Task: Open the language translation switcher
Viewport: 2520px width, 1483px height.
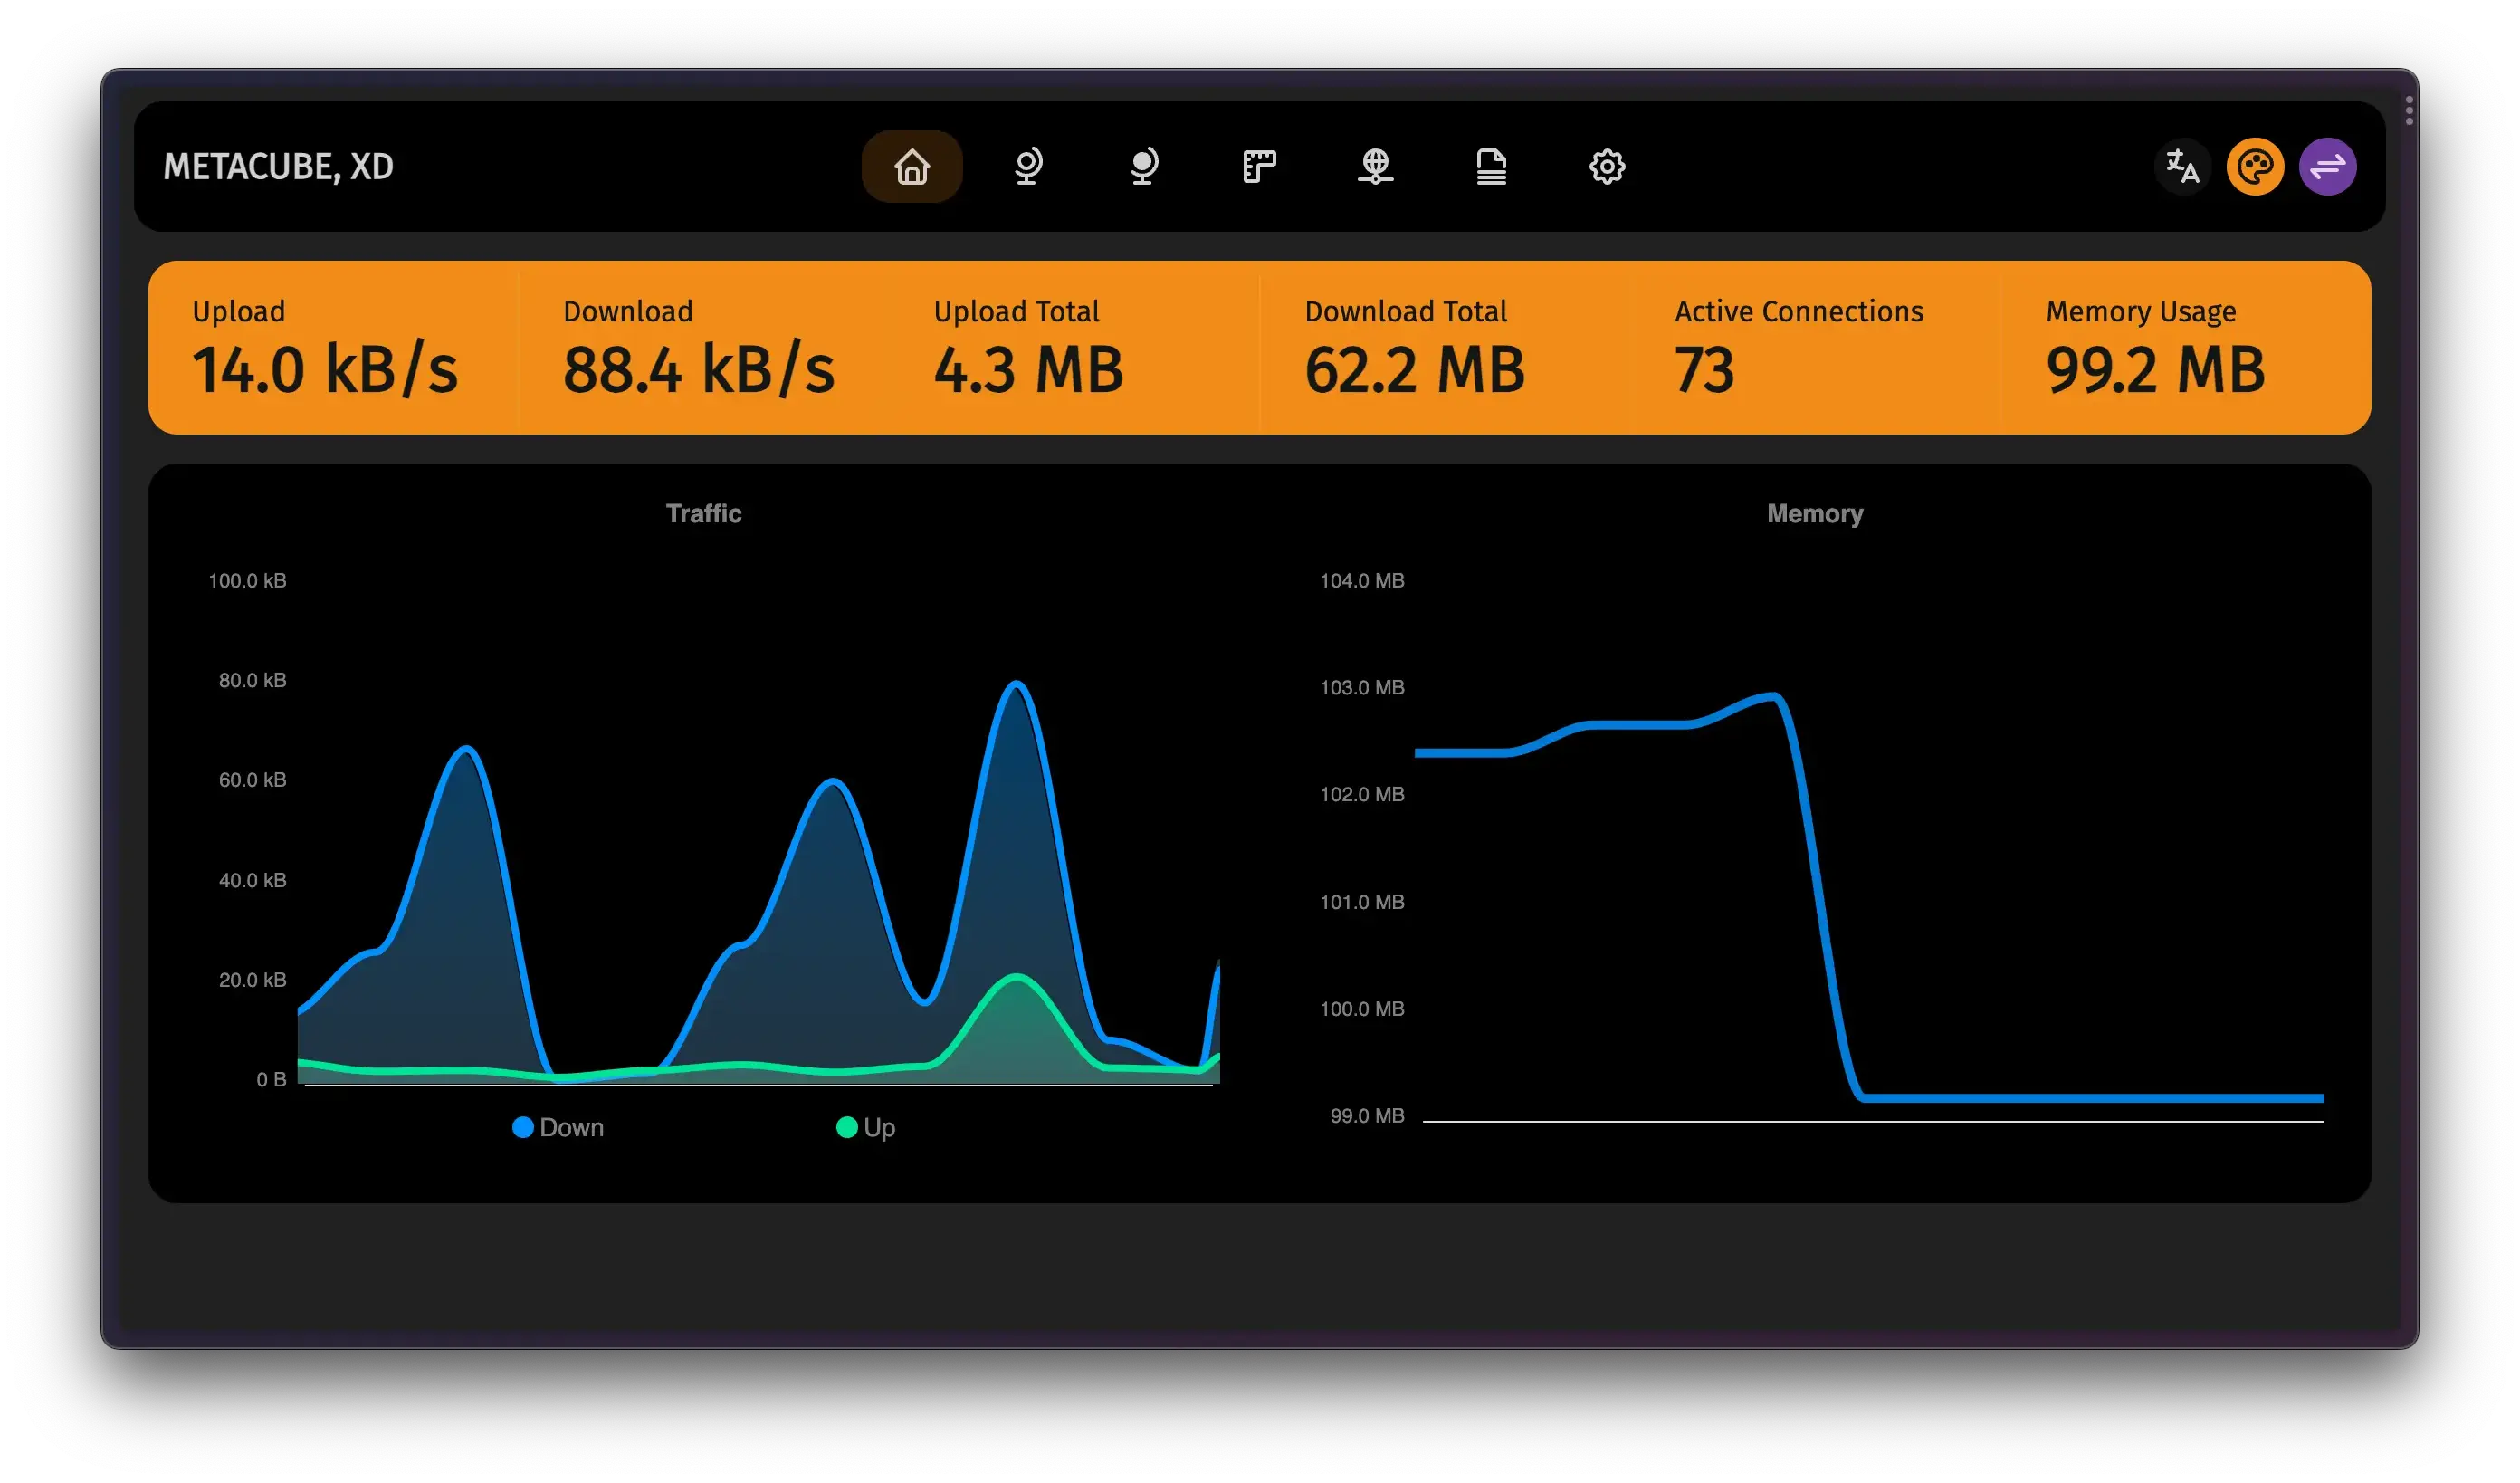Action: pyautogui.click(x=2182, y=166)
